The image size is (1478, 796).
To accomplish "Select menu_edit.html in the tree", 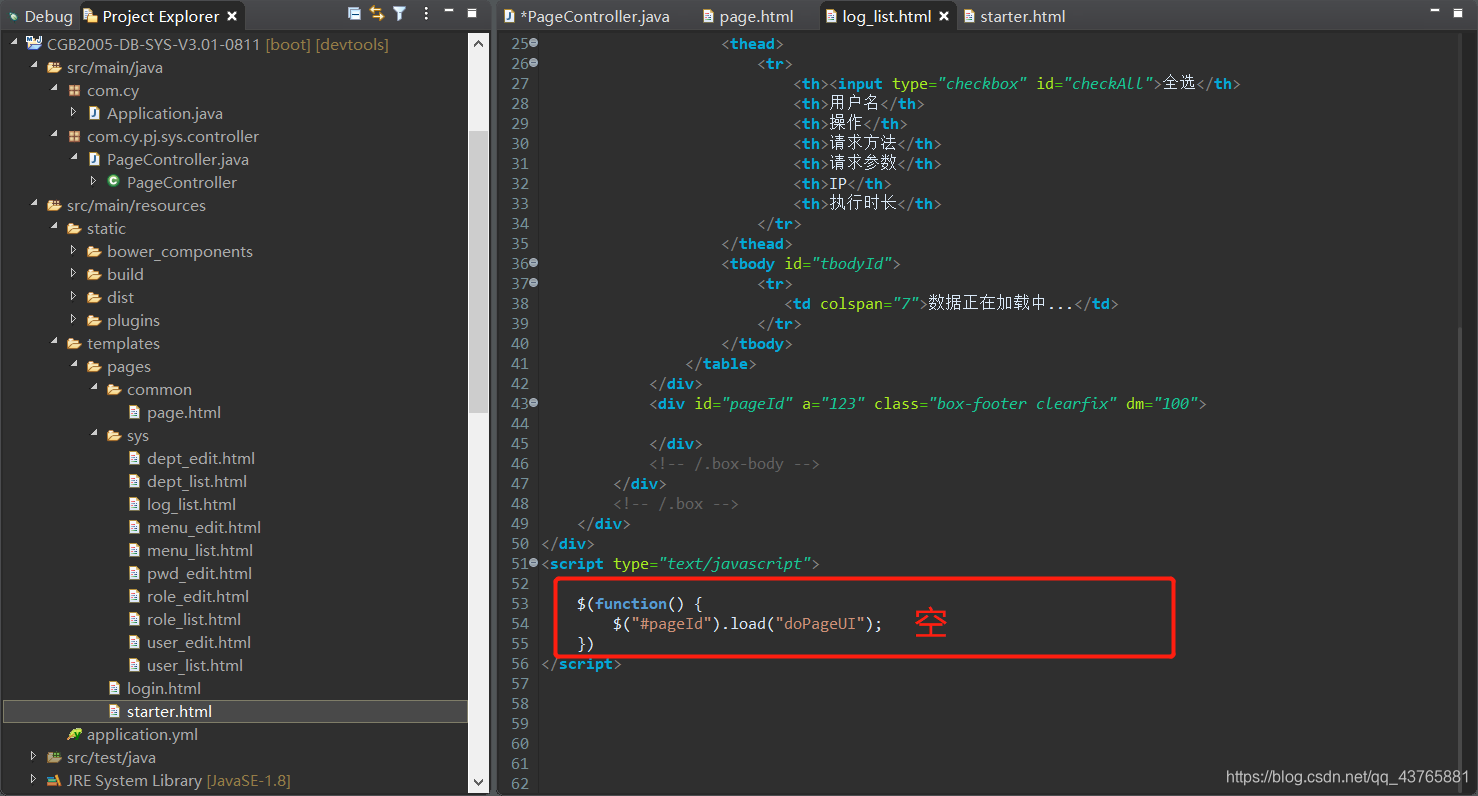I will click(204, 527).
